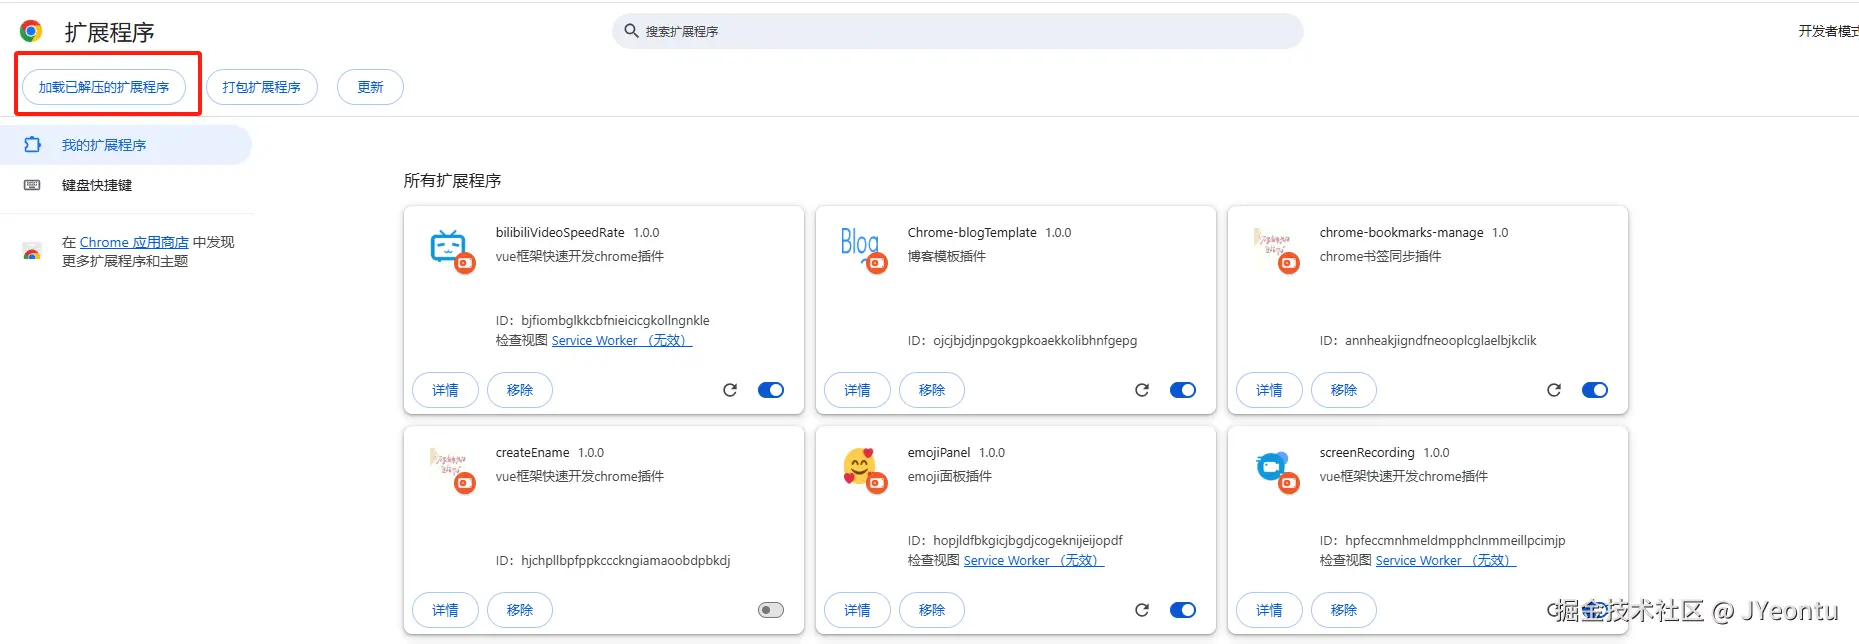1859x644 pixels.
Task: Open the Chrome 应用商店 link
Action: pos(134,242)
